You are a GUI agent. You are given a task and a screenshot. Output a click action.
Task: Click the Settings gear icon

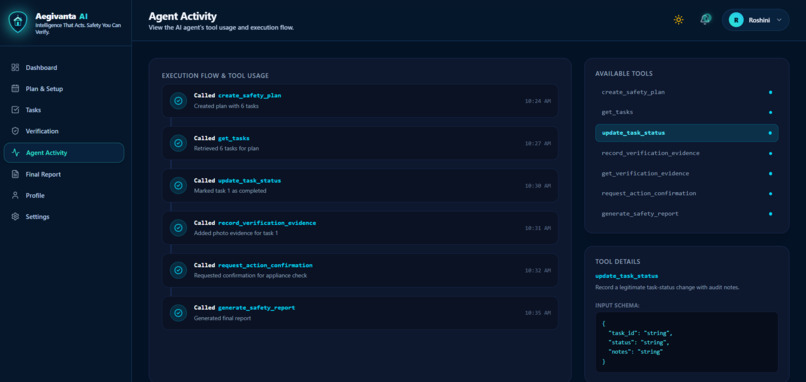tap(15, 216)
